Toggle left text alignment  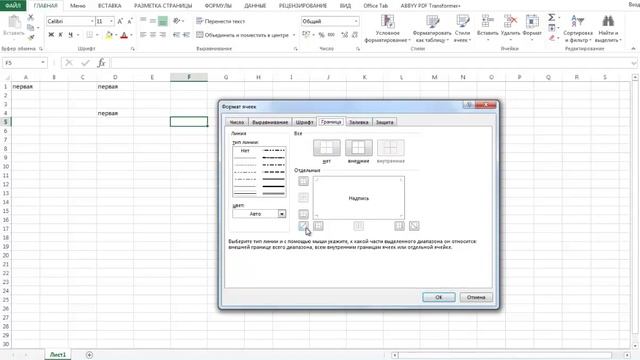[143, 35]
